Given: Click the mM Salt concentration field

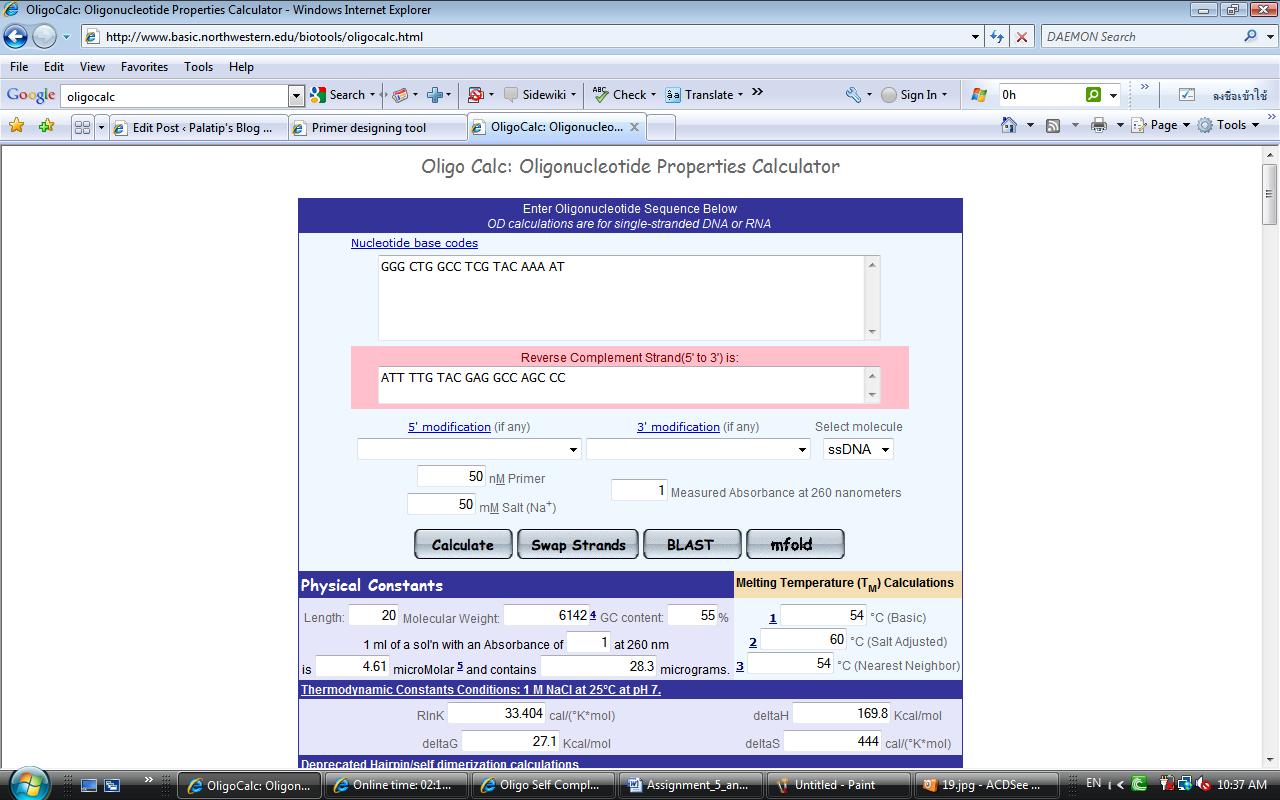Looking at the screenshot, I should click(441, 504).
